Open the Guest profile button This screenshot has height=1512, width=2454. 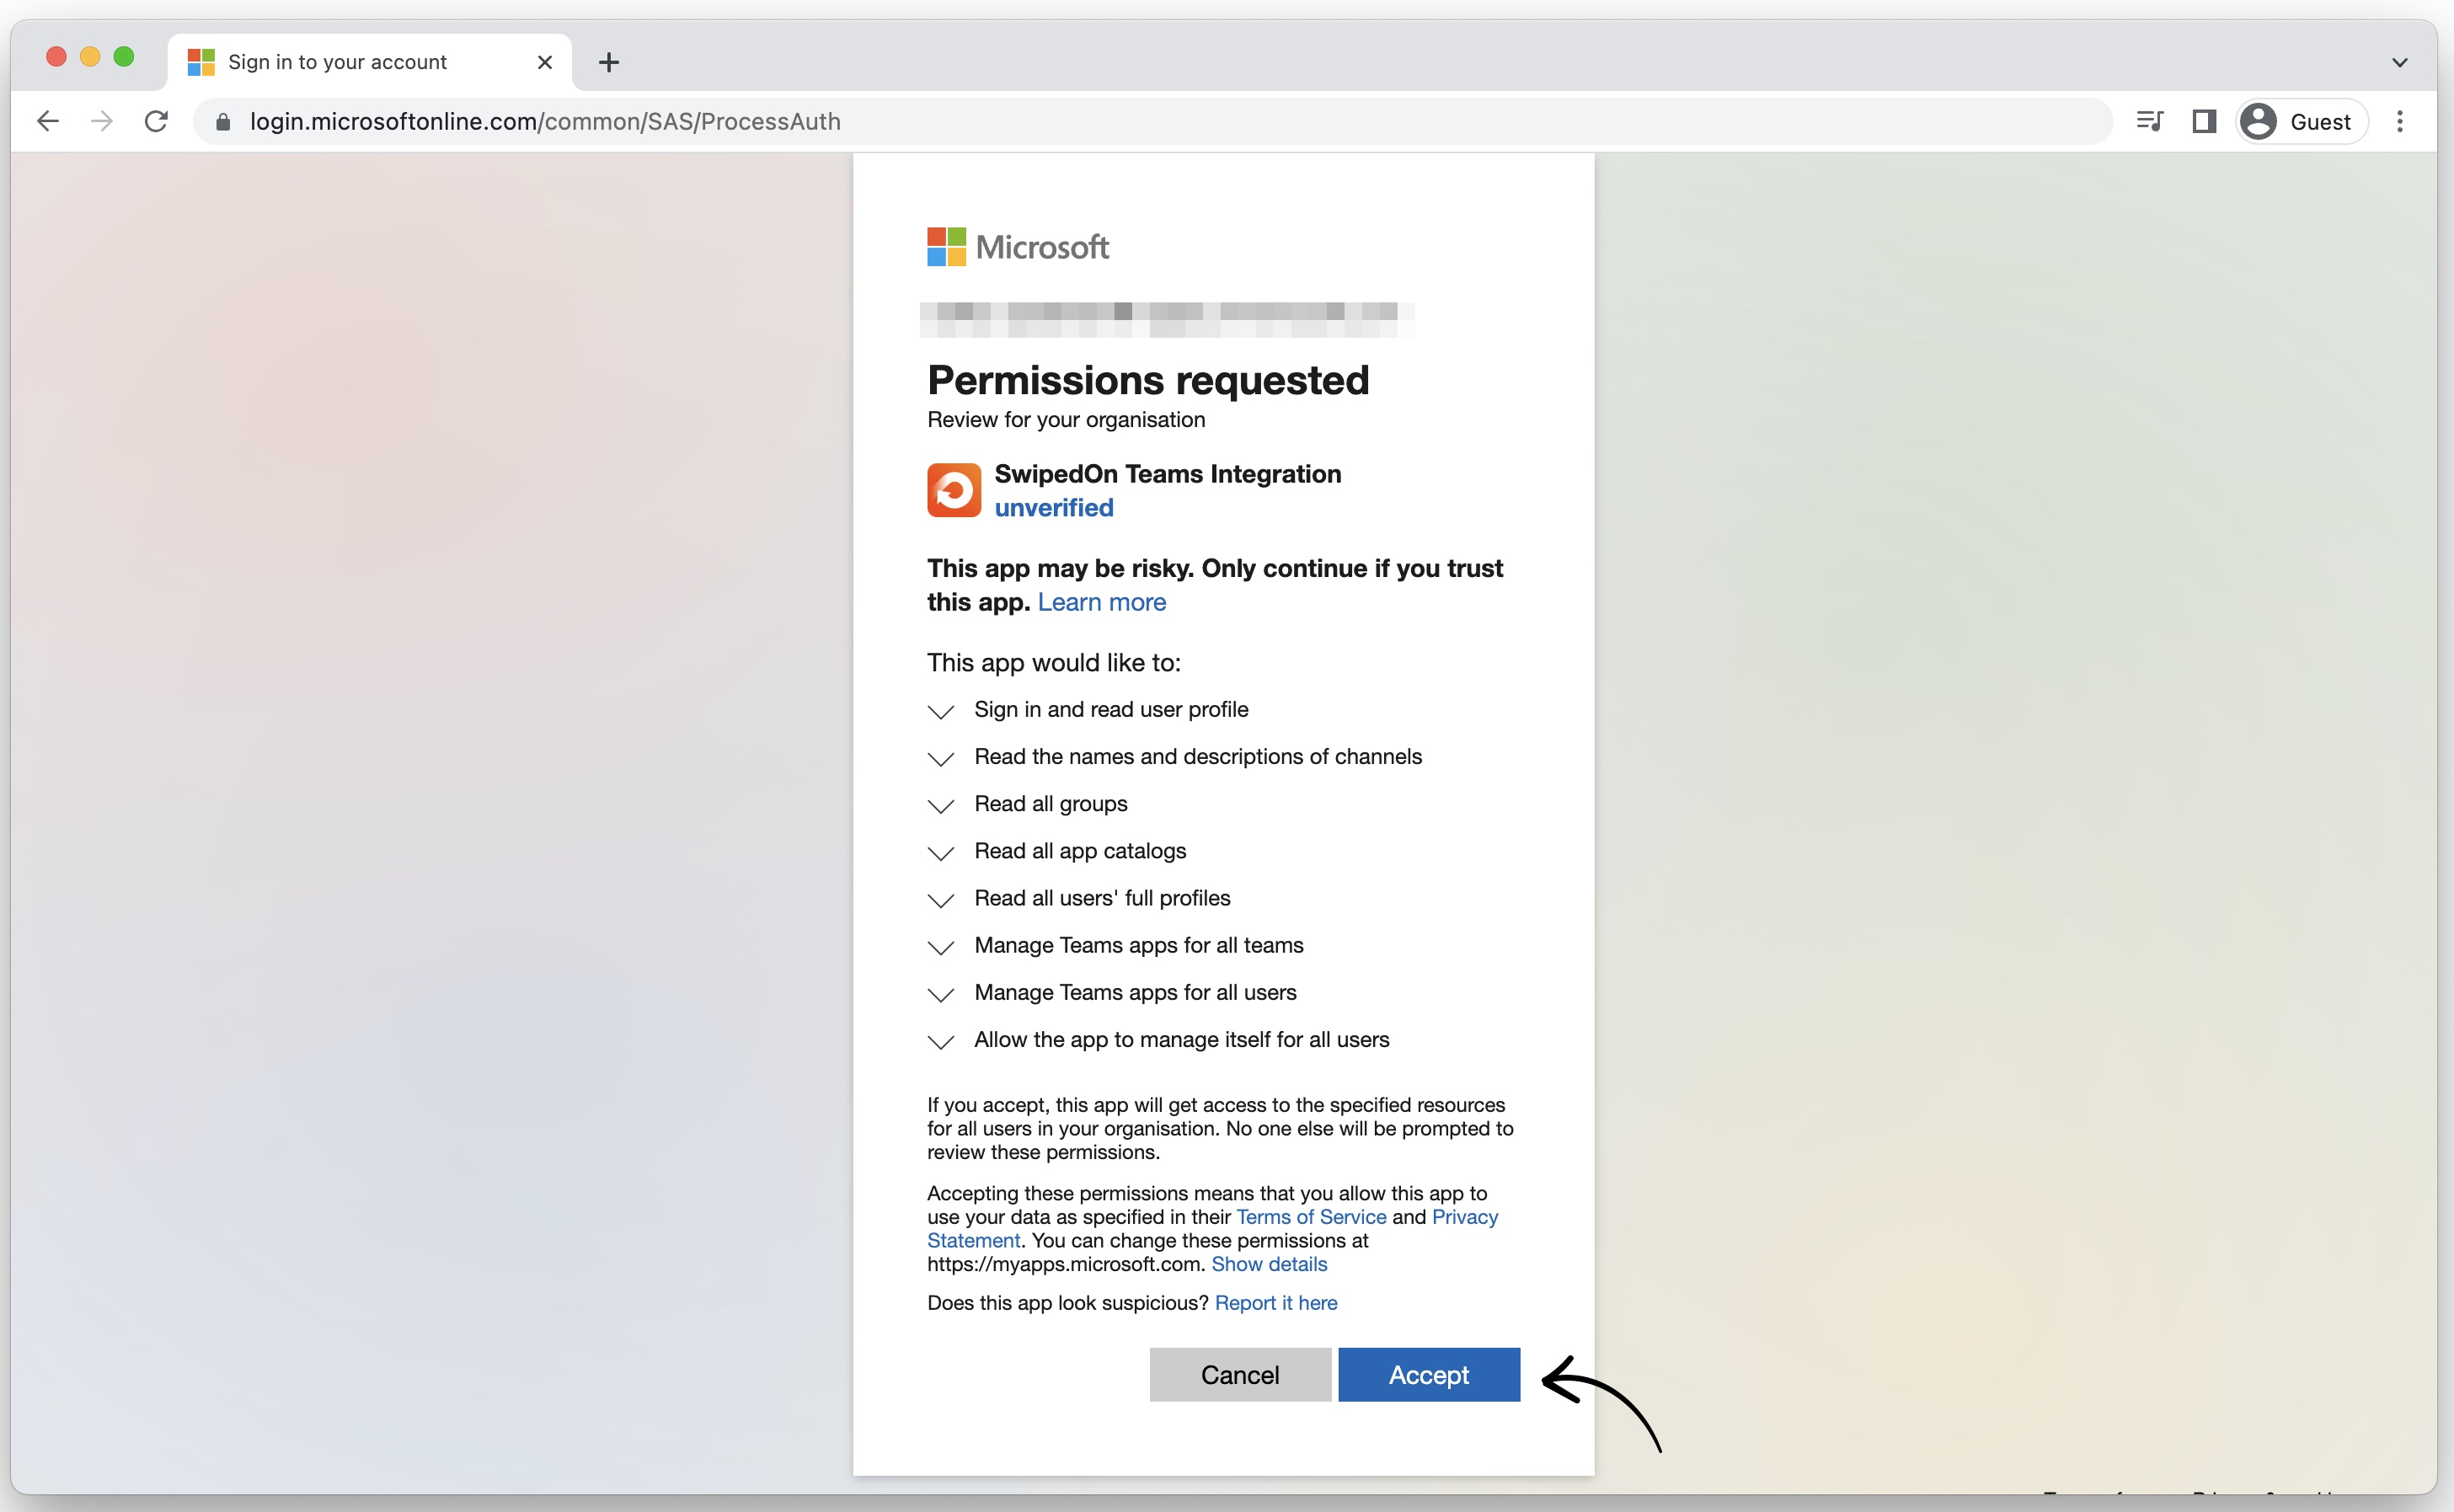(x=2302, y=121)
